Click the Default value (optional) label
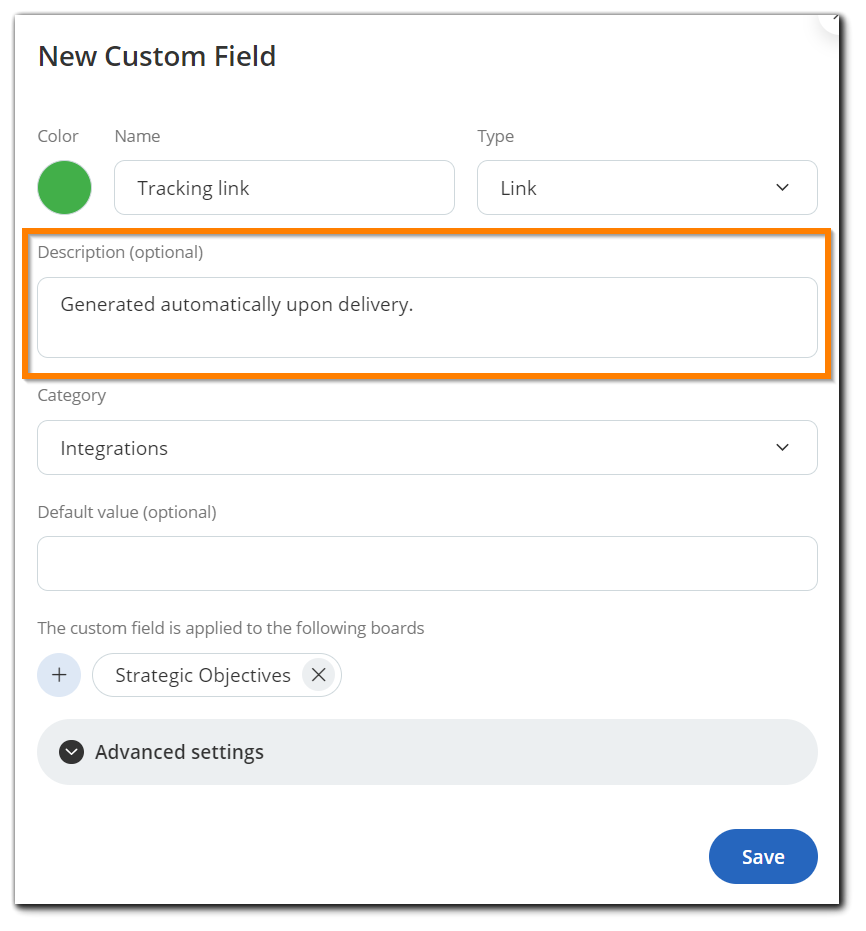The width and height of the screenshot is (866, 931). click(x=127, y=512)
